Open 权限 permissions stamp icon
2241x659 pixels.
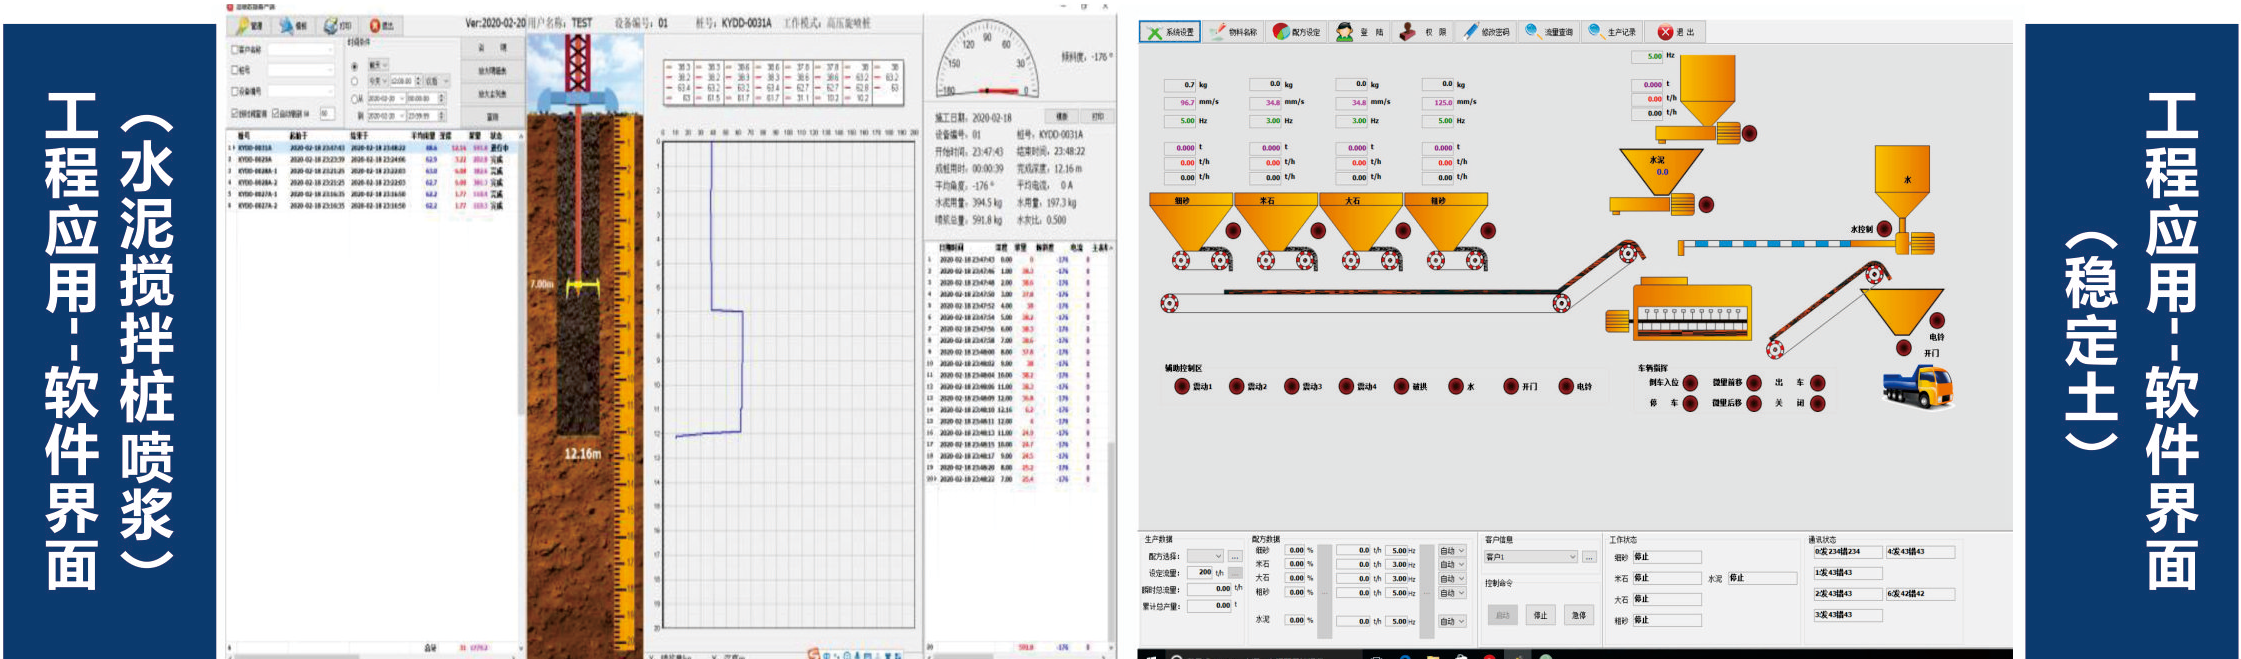(1407, 32)
